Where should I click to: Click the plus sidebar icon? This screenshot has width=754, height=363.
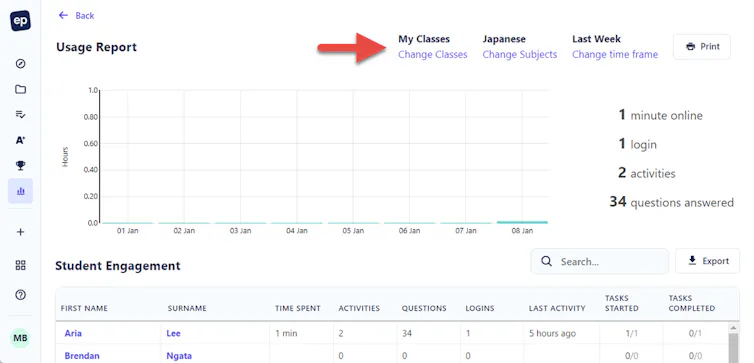pyautogui.click(x=20, y=232)
